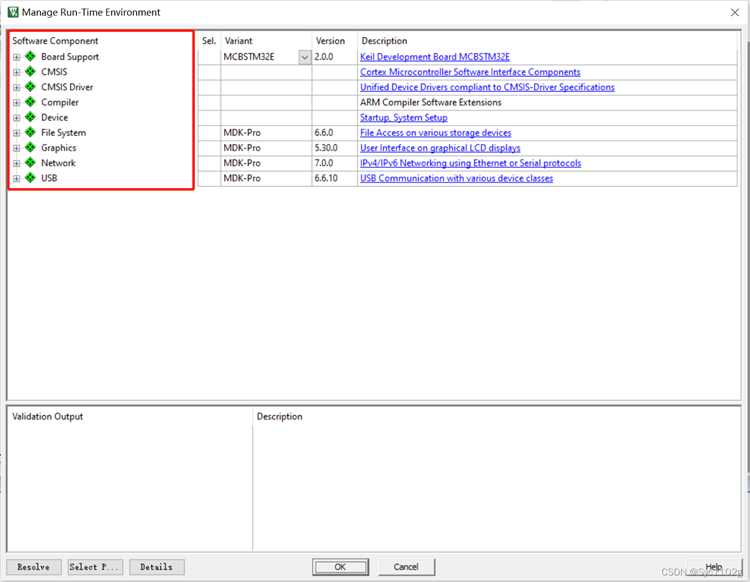Screen dimensions: 750x582
Task: Click the Description column header
Action: (x=384, y=41)
